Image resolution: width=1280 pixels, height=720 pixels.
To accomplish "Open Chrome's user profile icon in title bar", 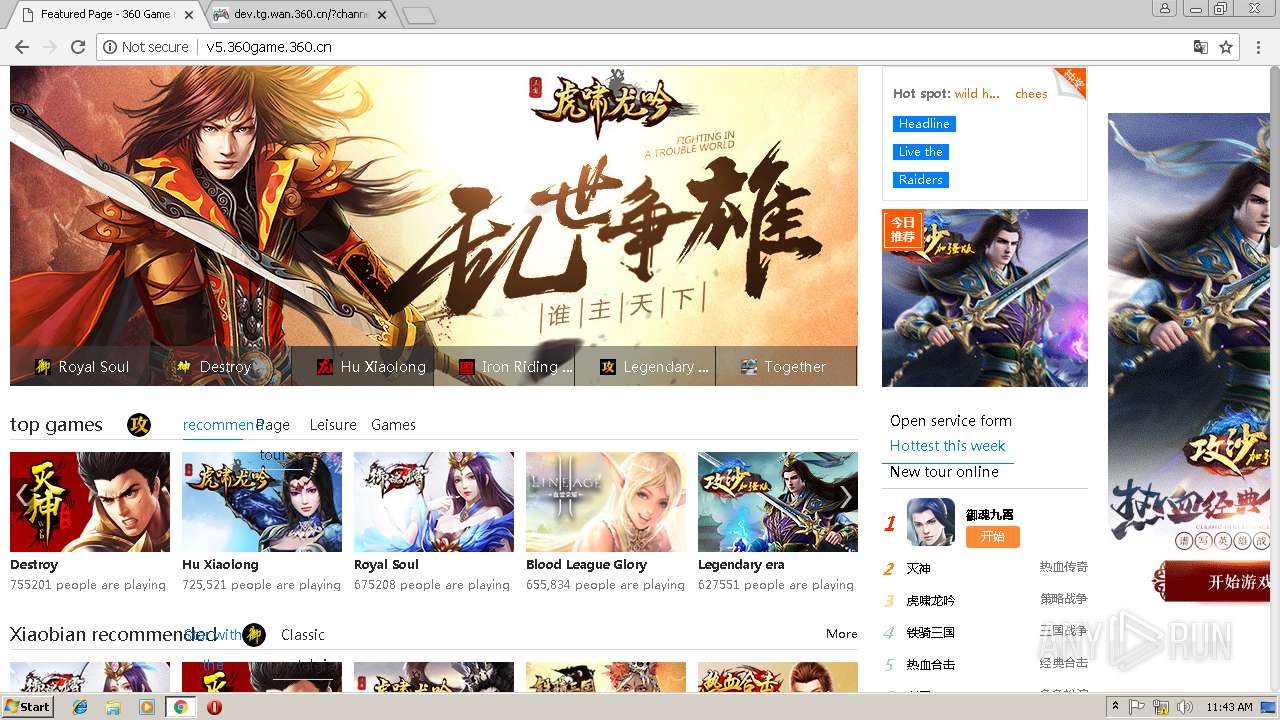I will click(1164, 9).
